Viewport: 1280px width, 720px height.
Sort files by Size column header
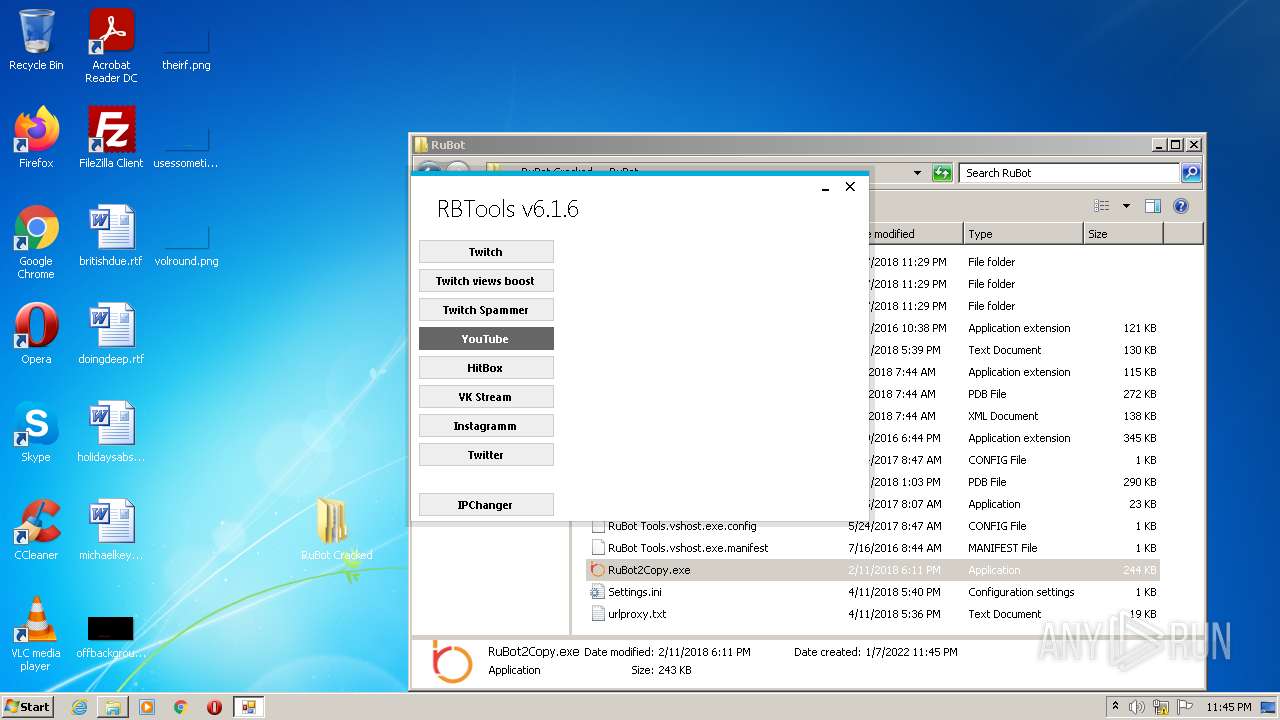(1123, 234)
